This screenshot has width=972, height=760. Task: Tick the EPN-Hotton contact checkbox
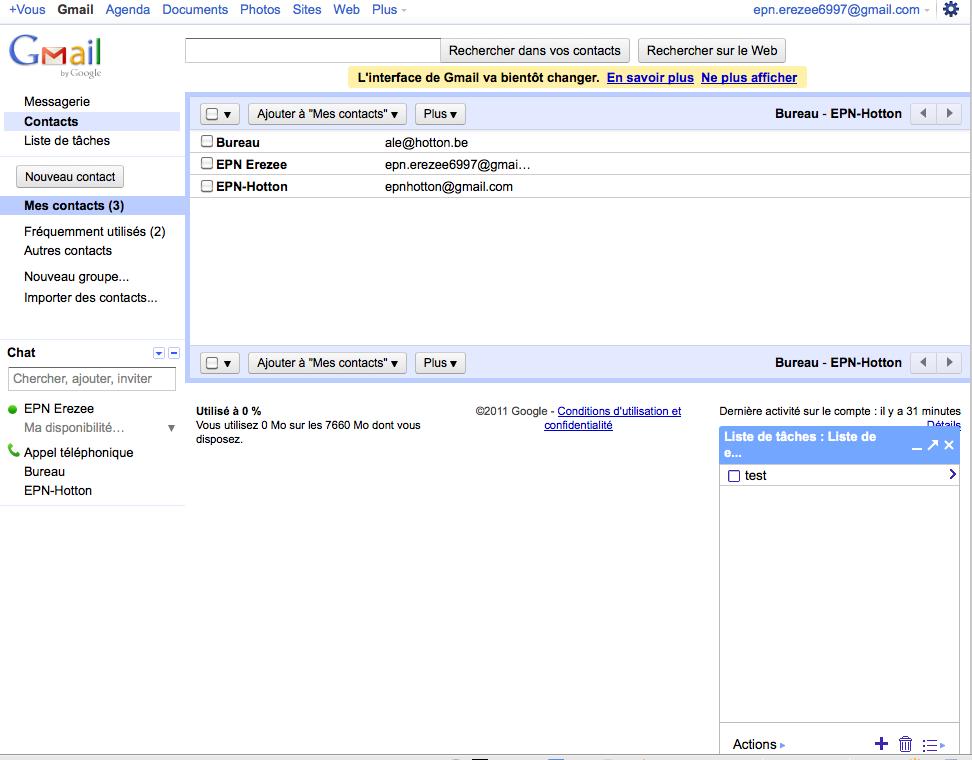point(207,186)
